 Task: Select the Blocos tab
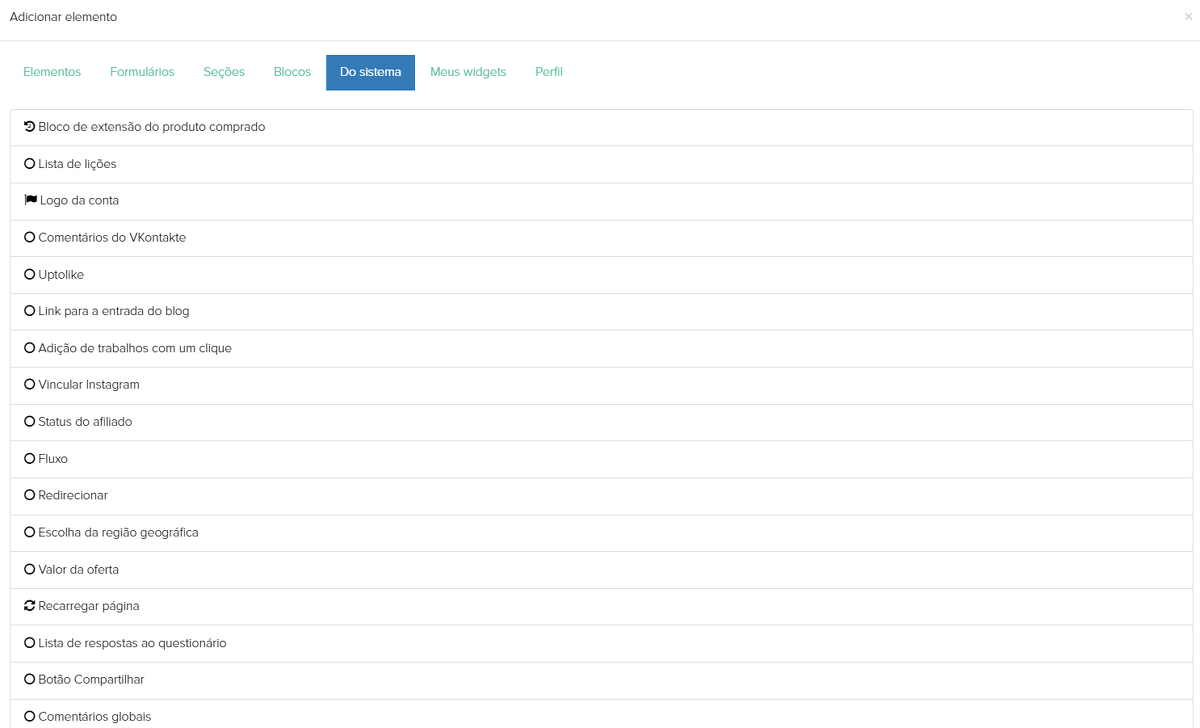pos(292,72)
